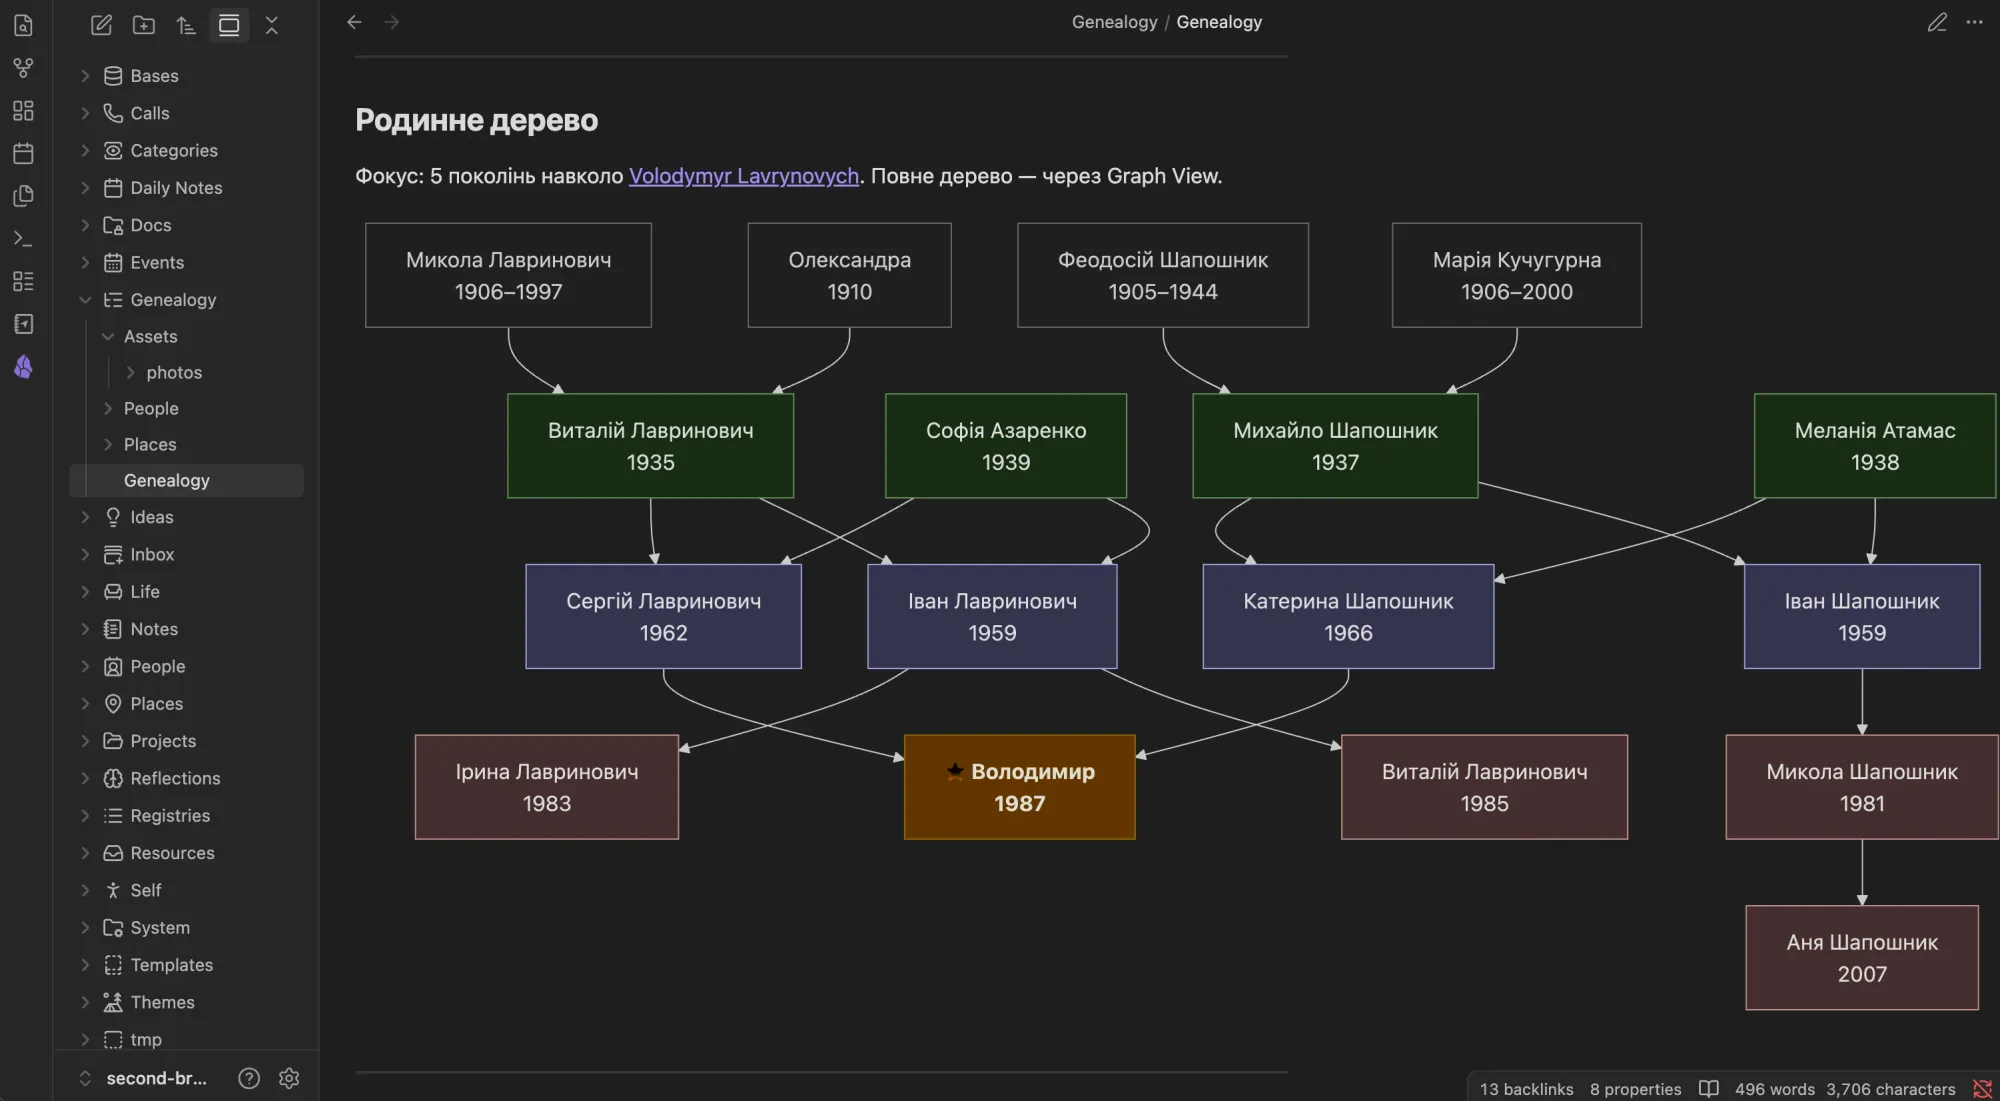Open the System folder
The height and width of the screenshot is (1101, 2000).
186,928
